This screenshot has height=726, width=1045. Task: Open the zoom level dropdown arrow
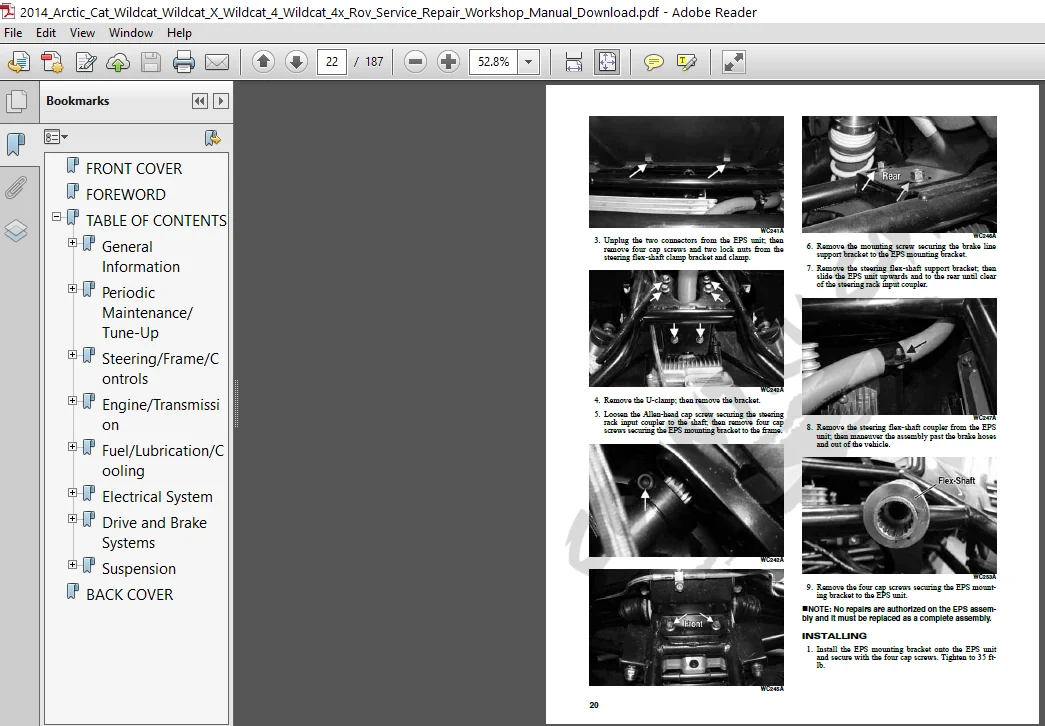pos(528,62)
